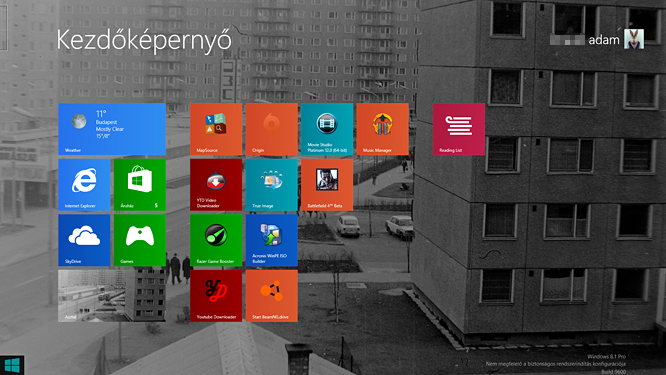Launch the Battlefield 4 Beta tile

point(327,185)
